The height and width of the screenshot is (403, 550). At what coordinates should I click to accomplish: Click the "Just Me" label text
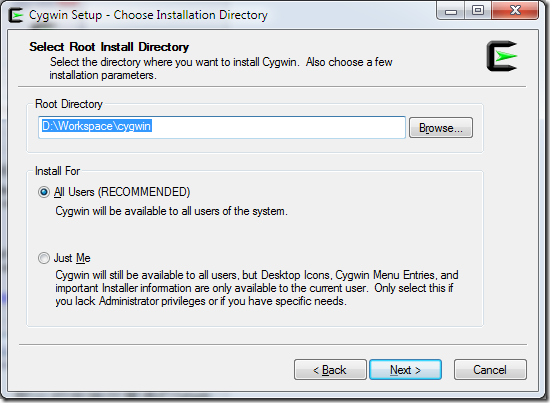pos(72,258)
